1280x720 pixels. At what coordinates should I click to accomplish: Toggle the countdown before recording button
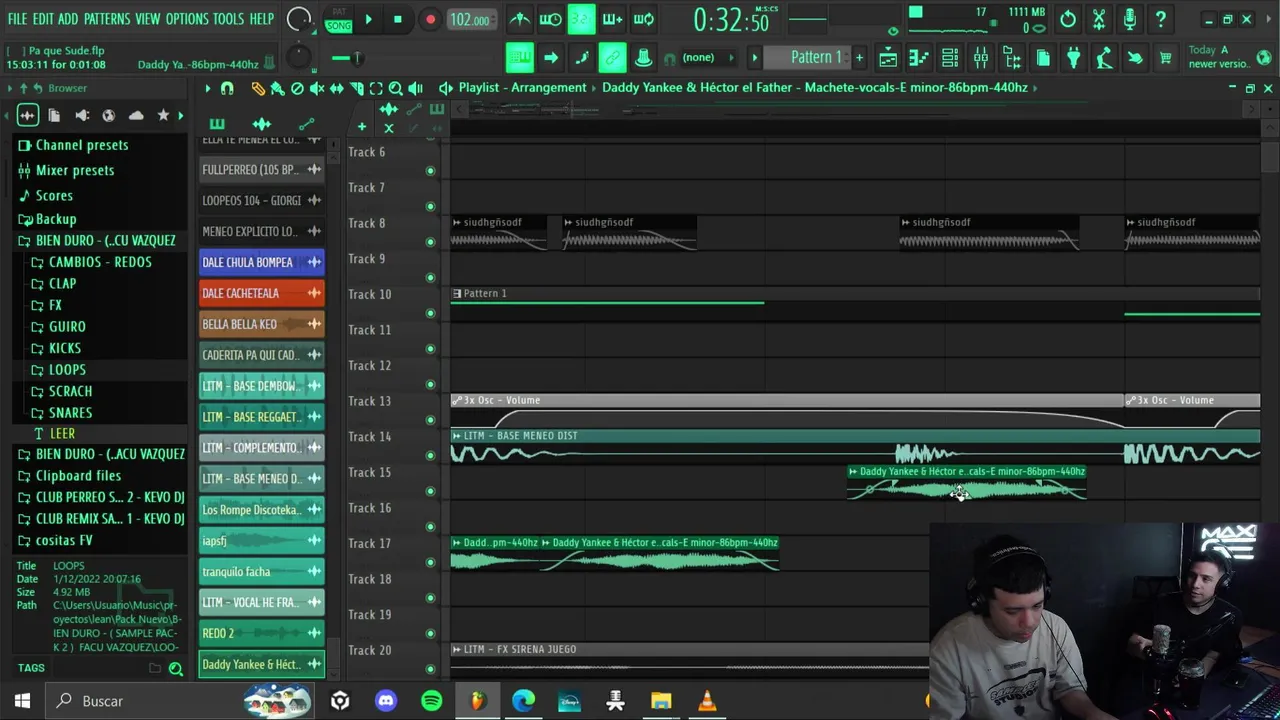581,19
